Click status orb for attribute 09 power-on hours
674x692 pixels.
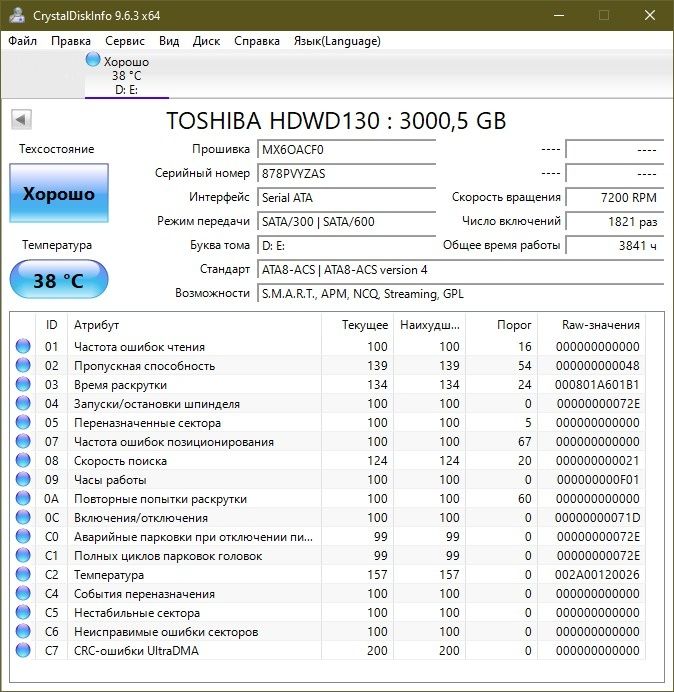(x=23, y=479)
